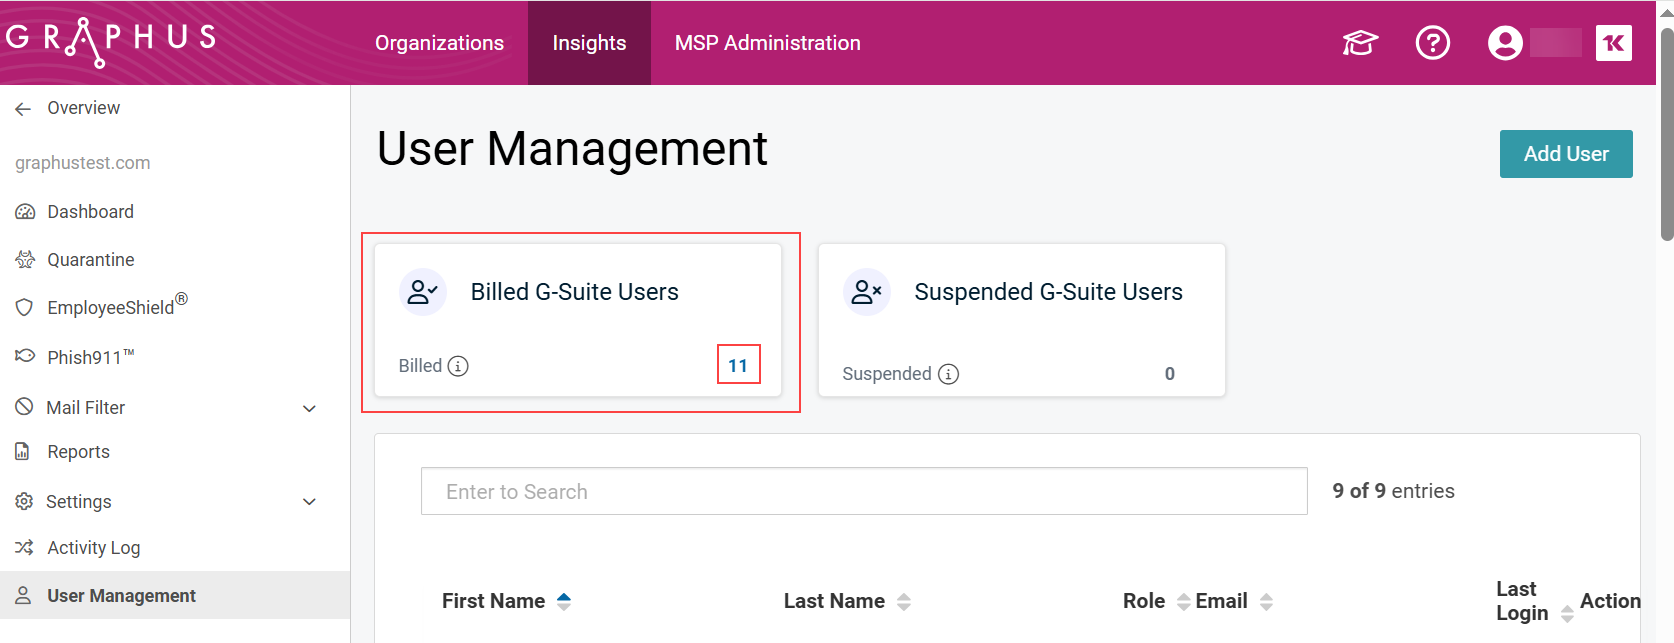
Task: Select User Management in the sidebar
Action: [x=175, y=595]
